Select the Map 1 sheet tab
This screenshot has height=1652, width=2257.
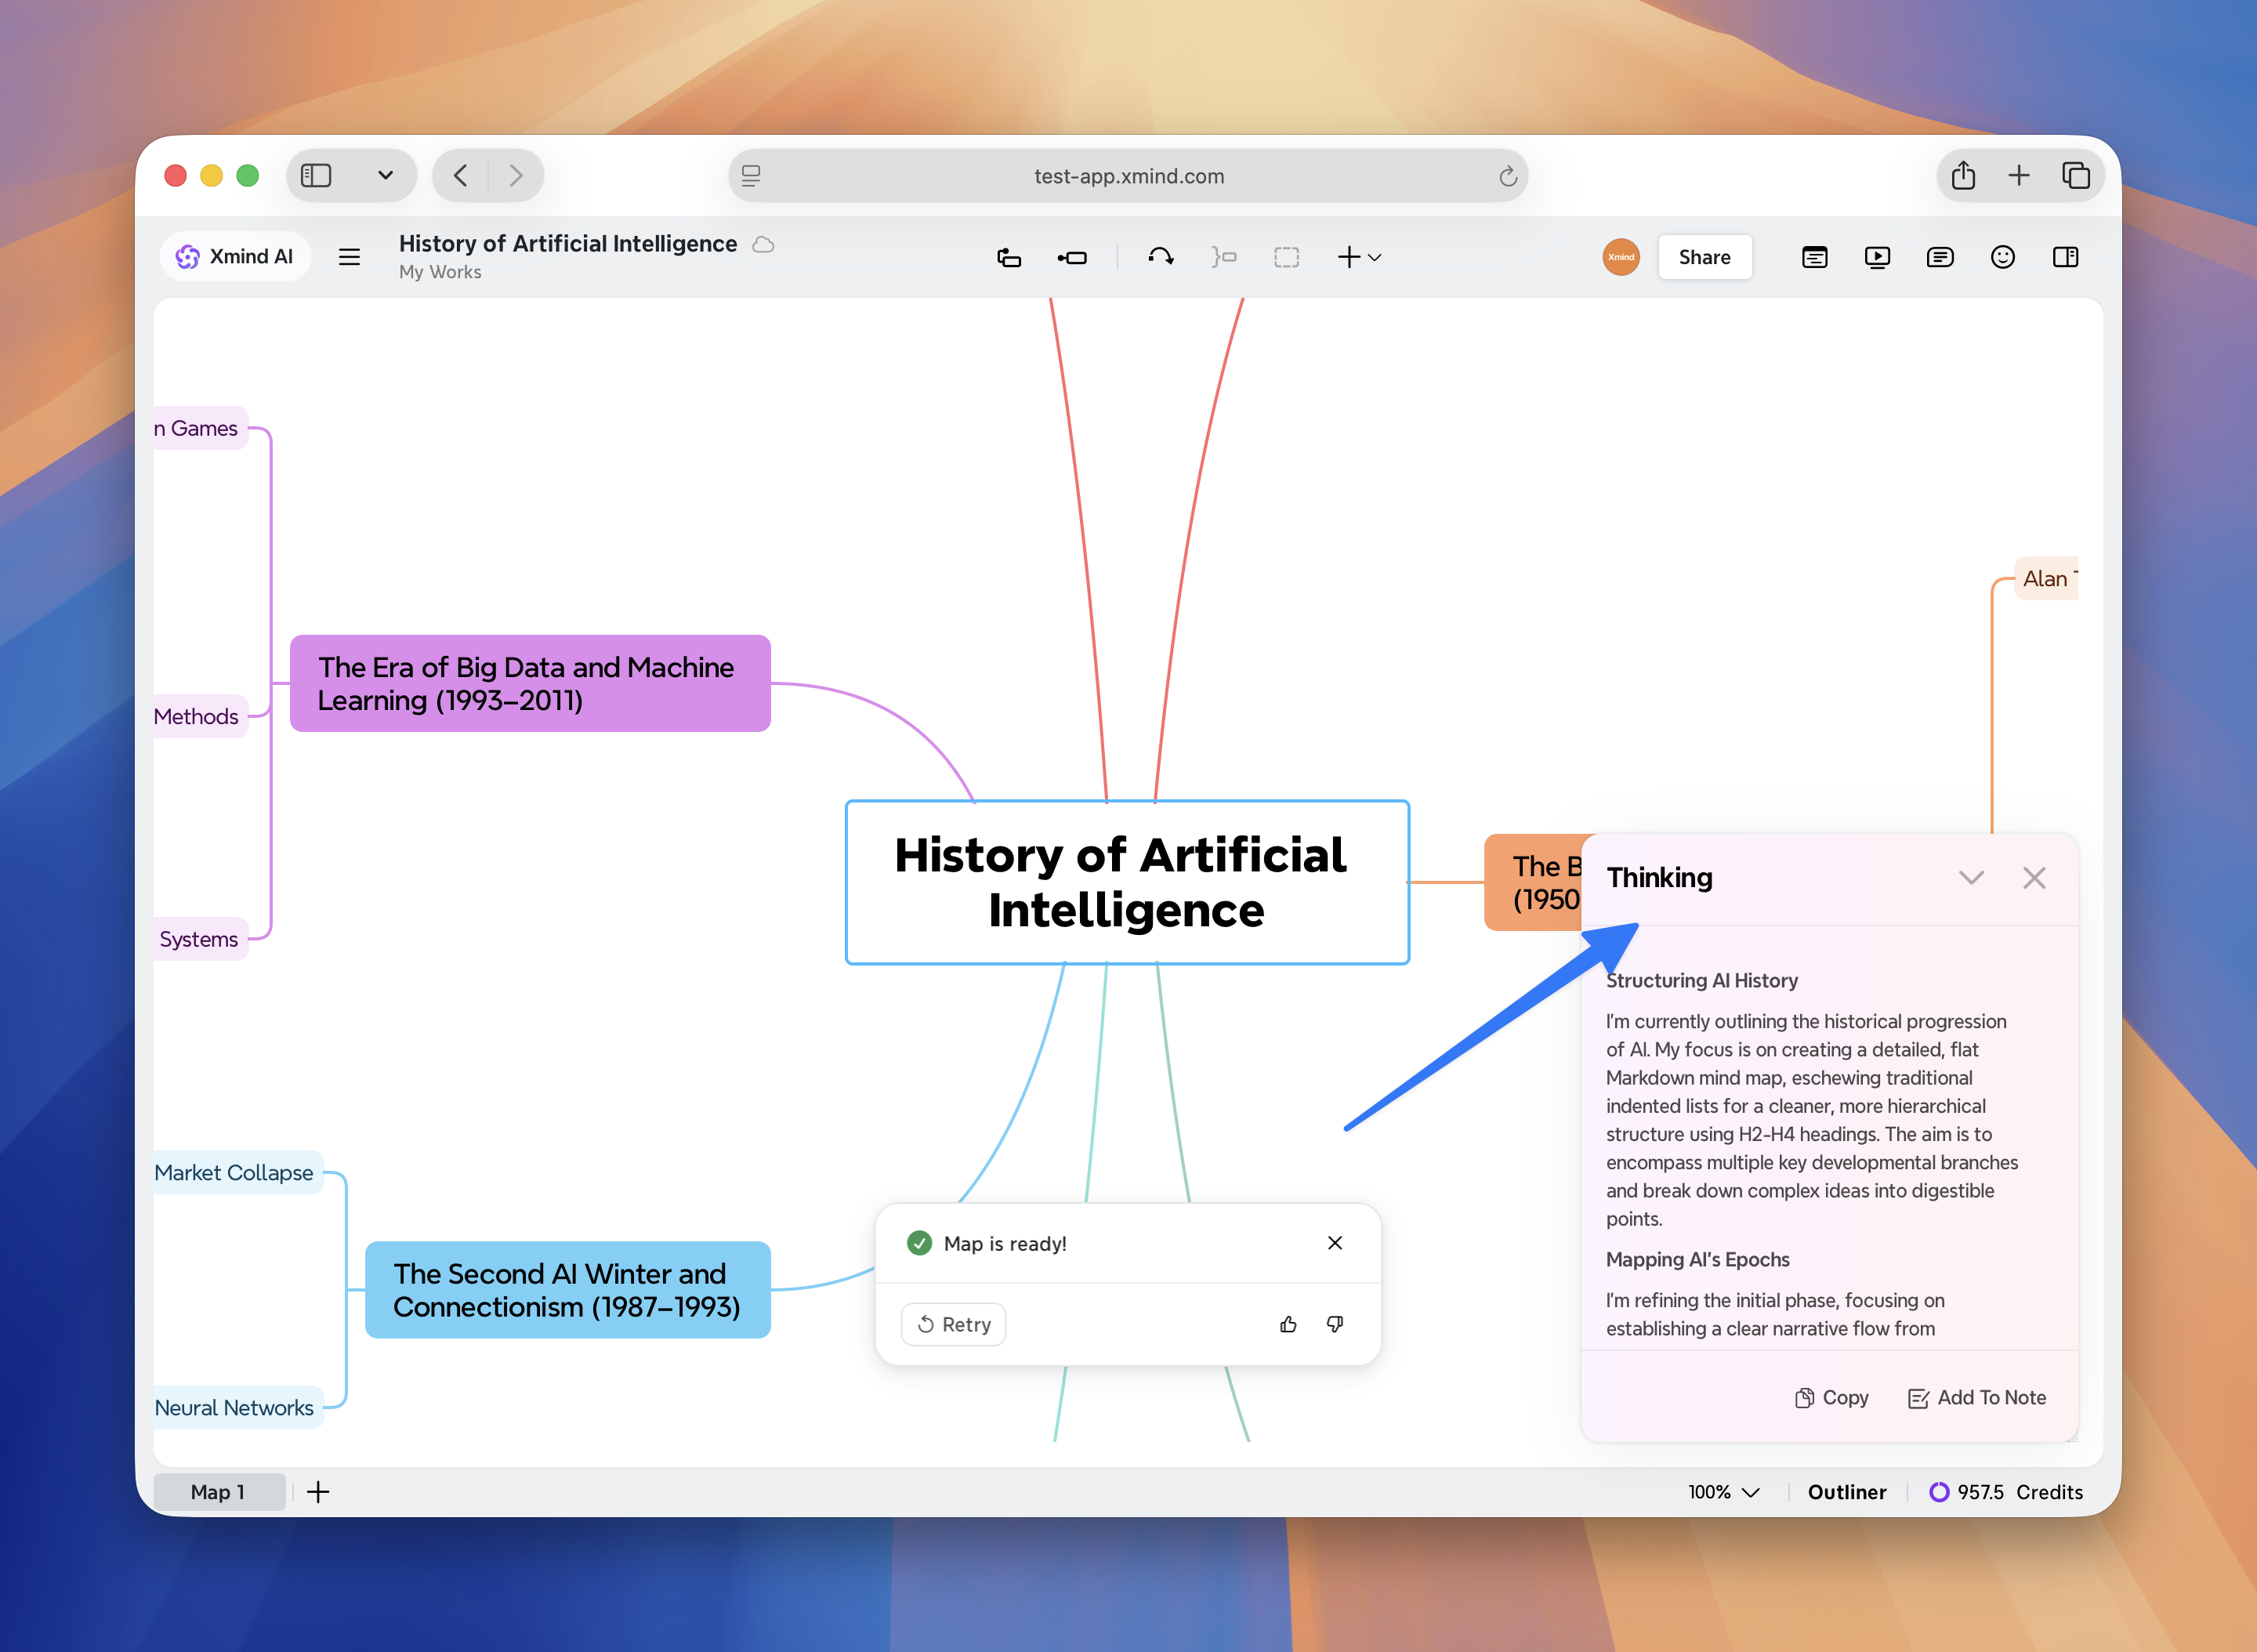tap(218, 1492)
